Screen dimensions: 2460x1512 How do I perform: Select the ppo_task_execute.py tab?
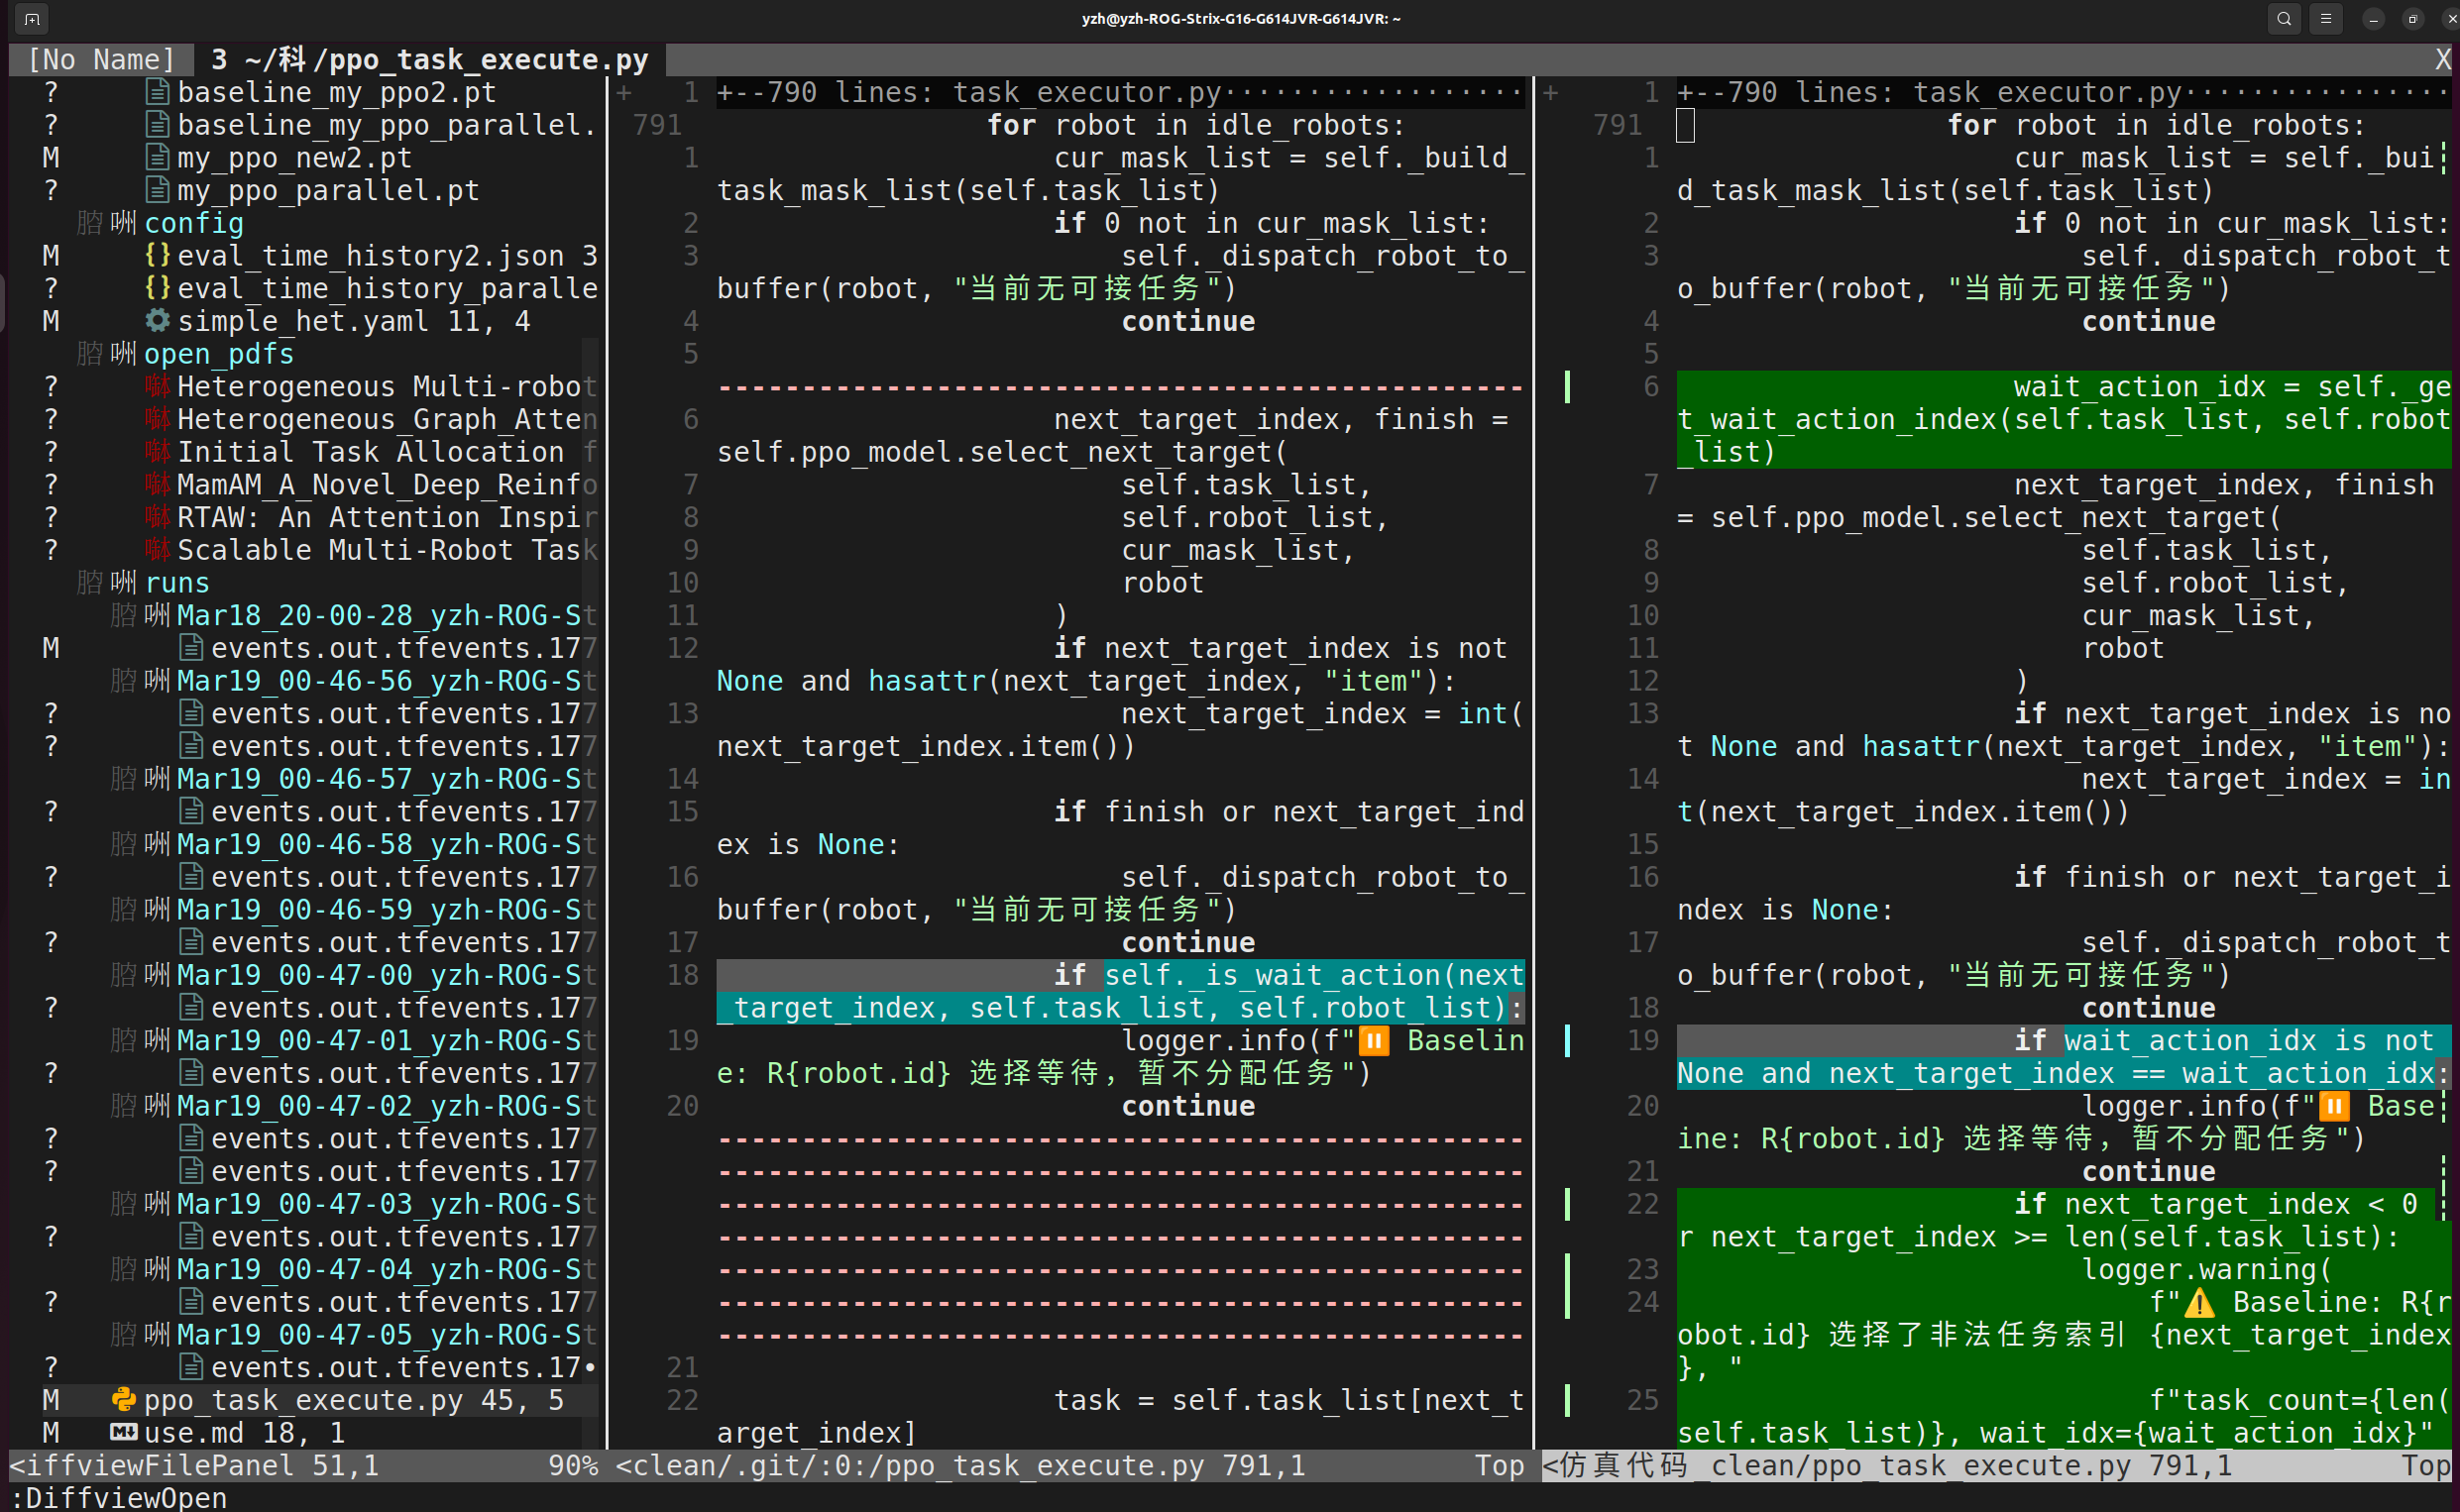point(430,60)
